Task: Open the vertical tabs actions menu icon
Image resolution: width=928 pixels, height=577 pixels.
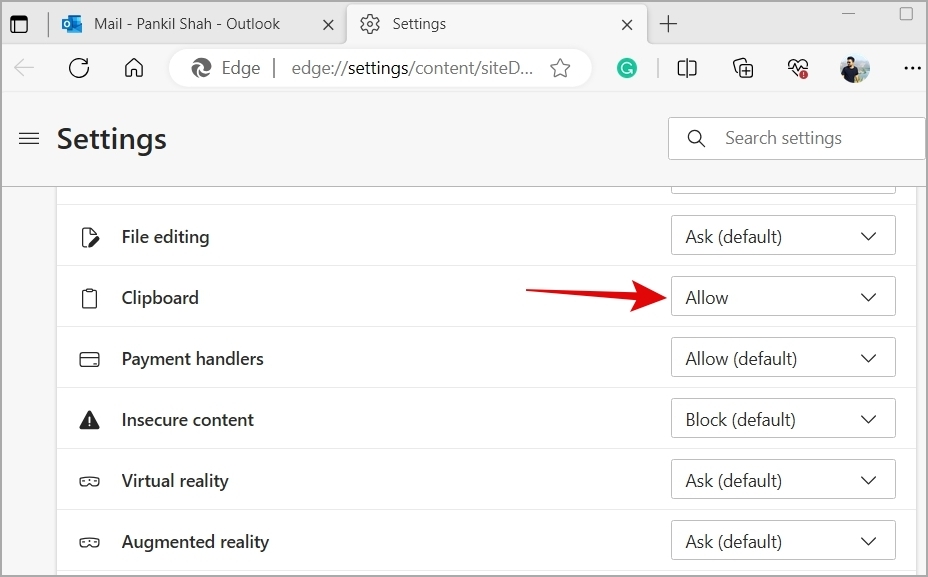Action: [19, 24]
